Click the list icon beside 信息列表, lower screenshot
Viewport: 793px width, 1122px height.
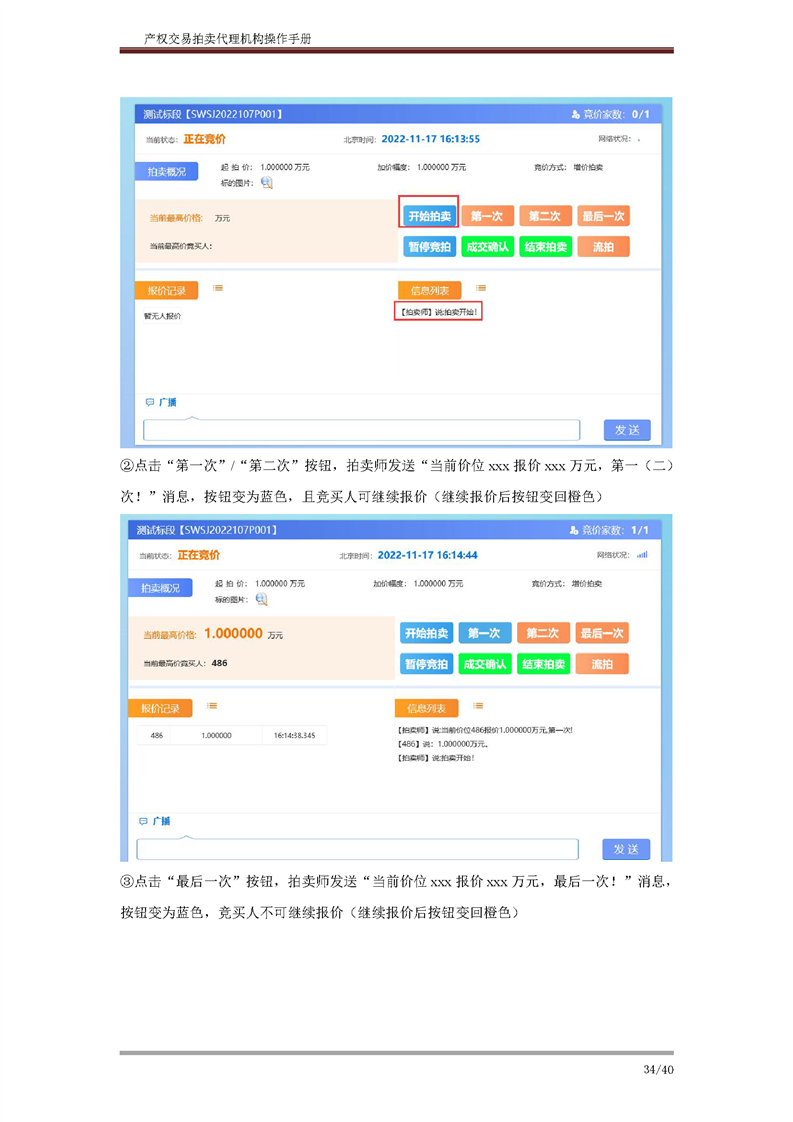(x=476, y=706)
